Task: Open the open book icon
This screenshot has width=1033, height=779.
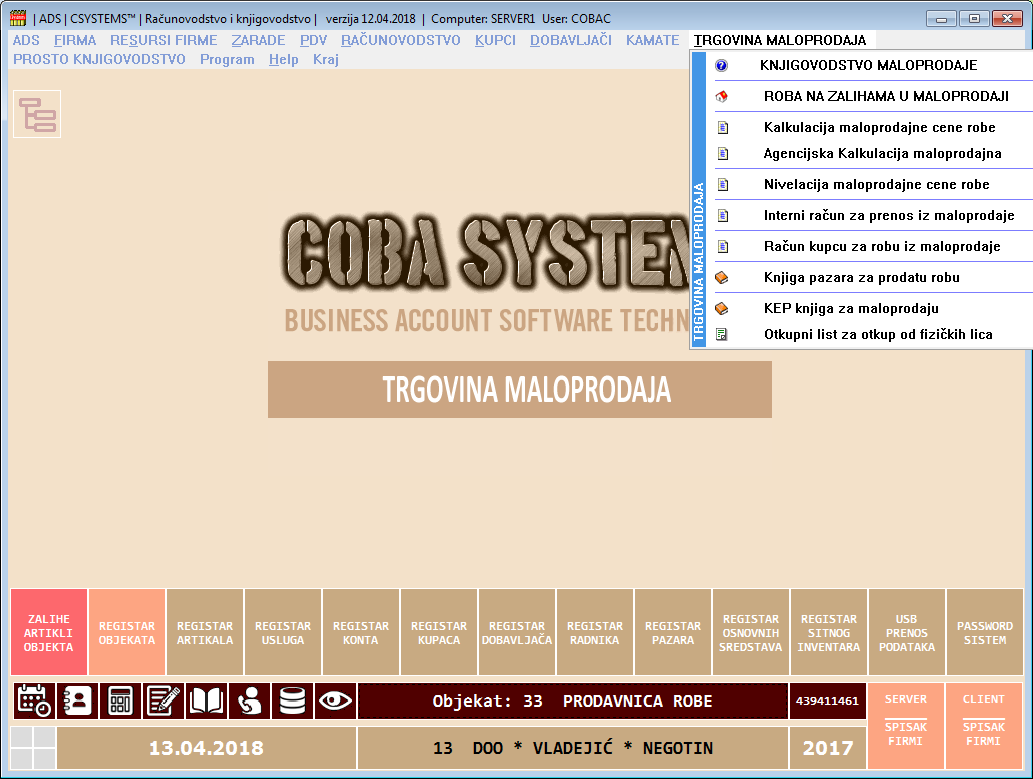Action: pos(206,701)
